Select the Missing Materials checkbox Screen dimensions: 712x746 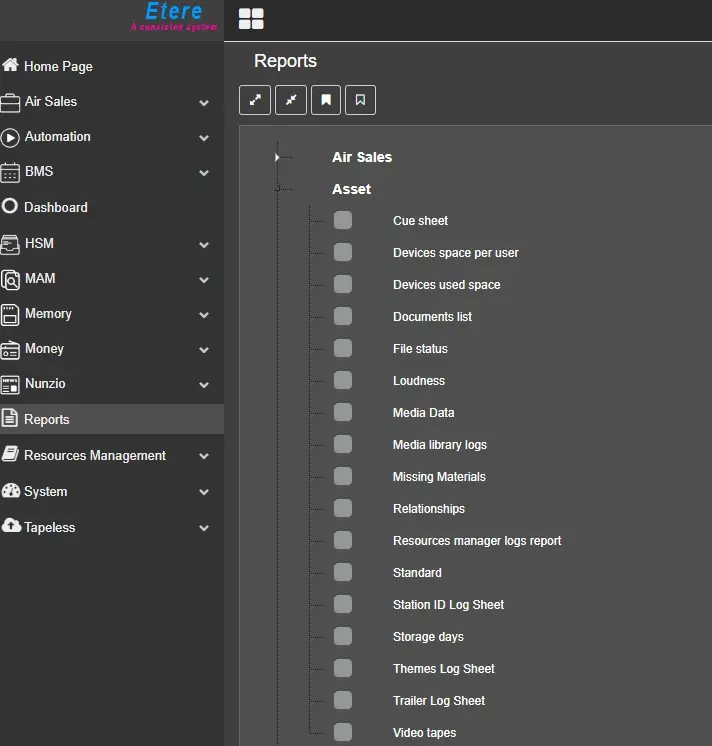pyautogui.click(x=343, y=477)
